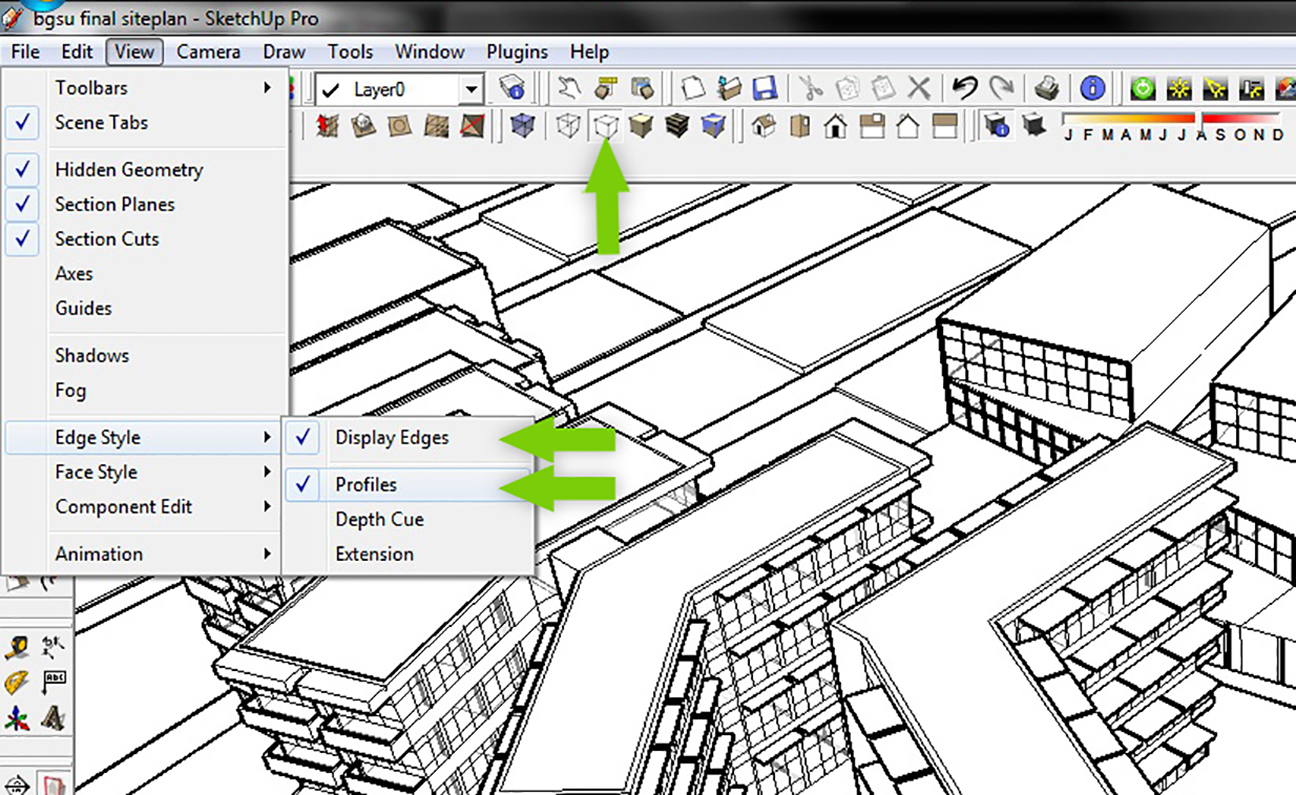Open the Draw menu

tap(284, 52)
